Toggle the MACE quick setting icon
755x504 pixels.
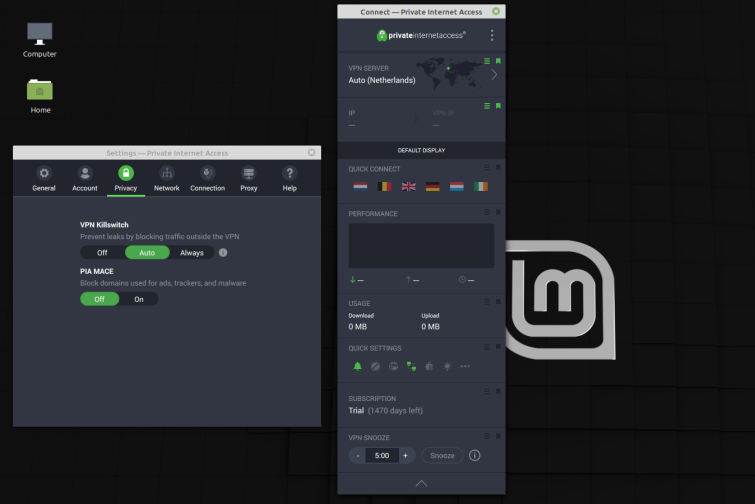coord(376,366)
